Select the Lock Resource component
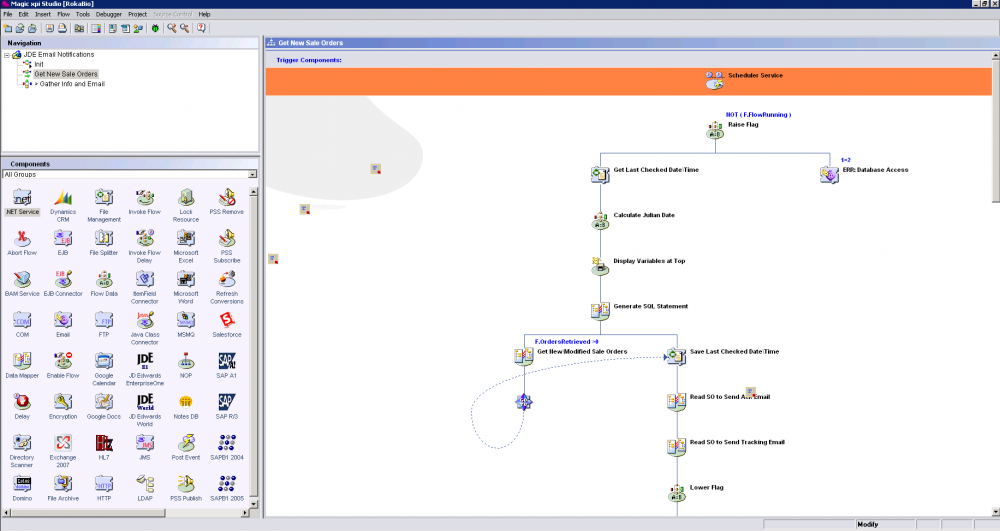The image size is (1000, 531). (x=186, y=206)
